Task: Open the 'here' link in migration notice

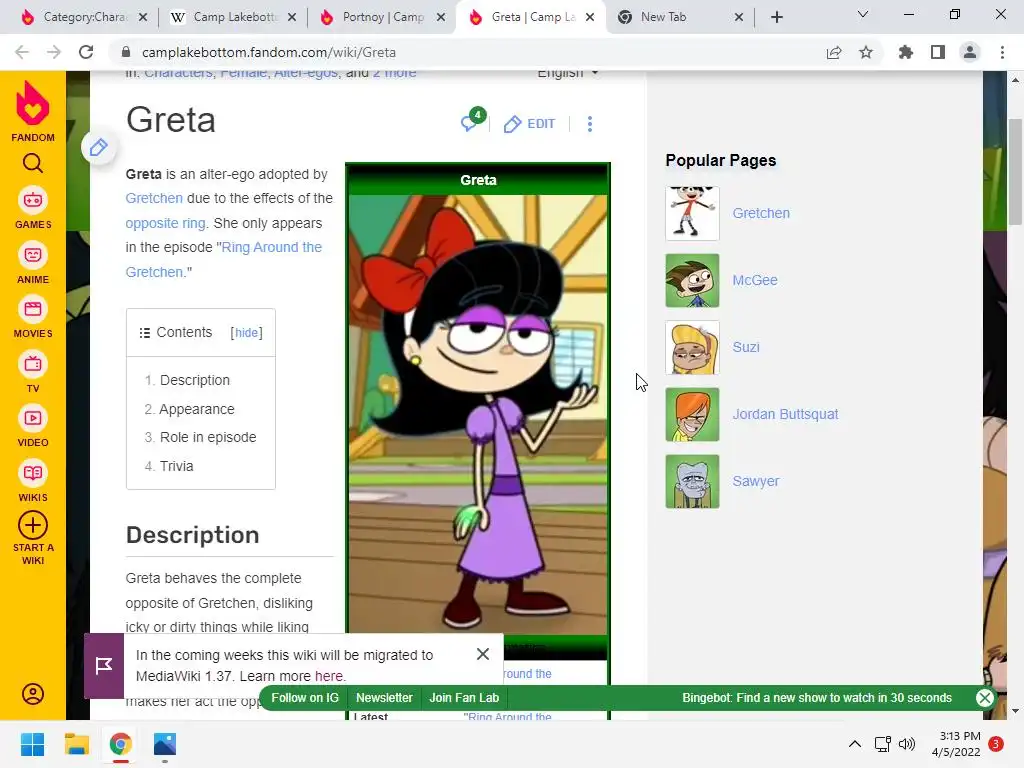Action: tap(328, 676)
